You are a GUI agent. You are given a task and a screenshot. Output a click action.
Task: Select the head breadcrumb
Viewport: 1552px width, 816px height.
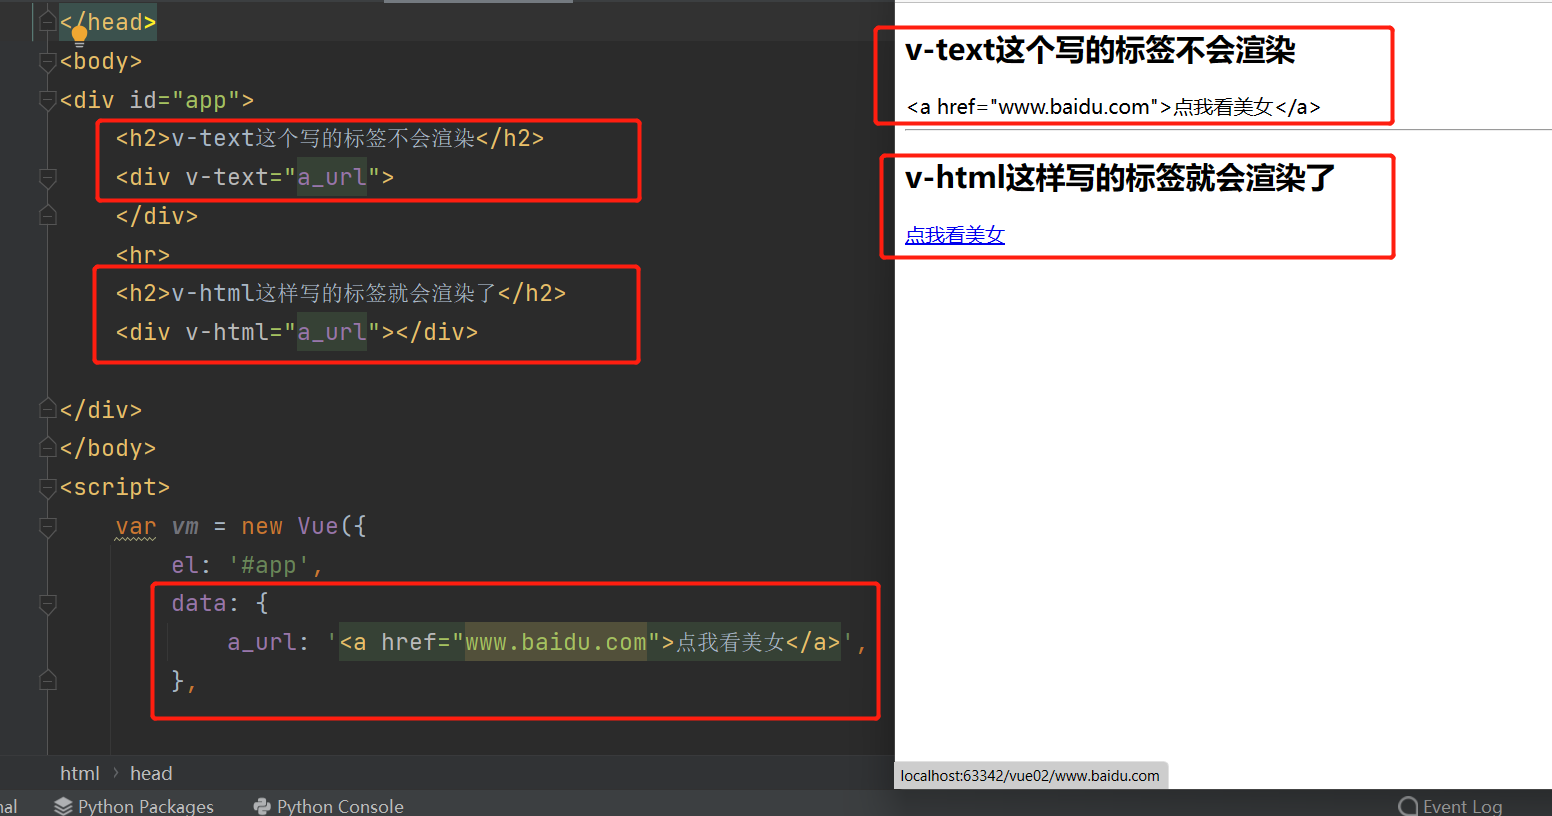pos(151,773)
